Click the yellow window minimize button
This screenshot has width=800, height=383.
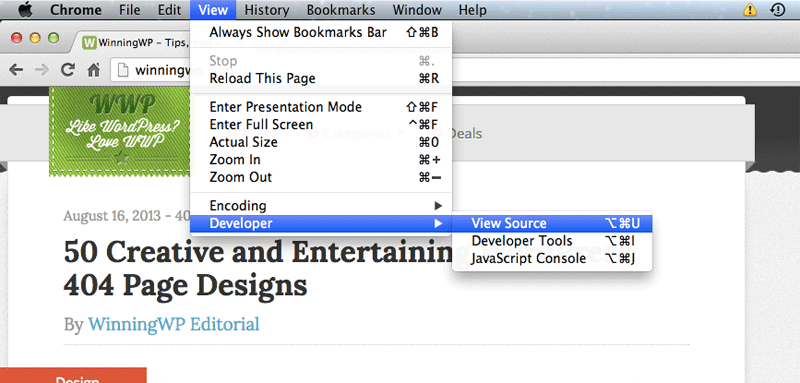[35, 38]
